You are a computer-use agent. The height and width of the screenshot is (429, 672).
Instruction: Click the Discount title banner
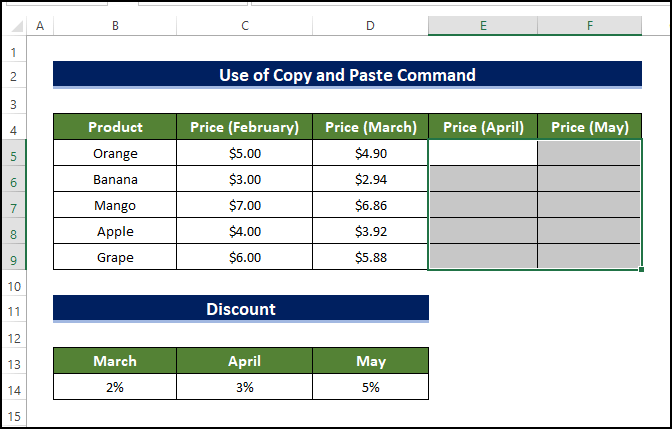240,309
